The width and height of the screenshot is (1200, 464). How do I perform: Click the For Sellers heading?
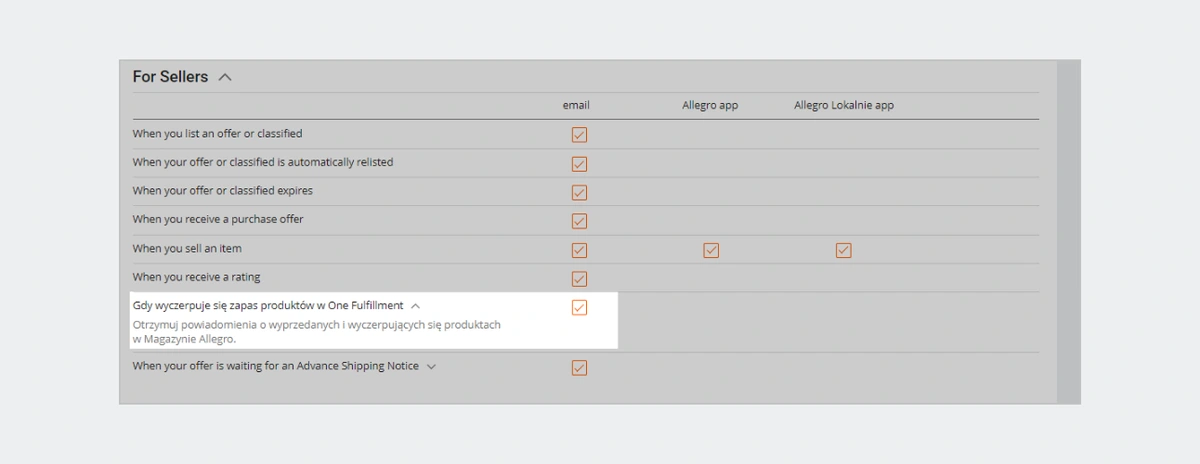tap(170, 77)
